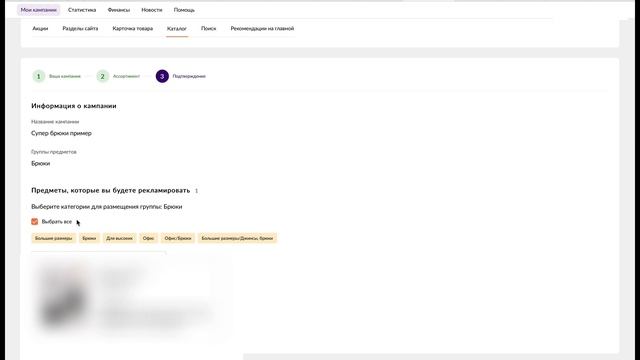Toggle the Офис/Брюки category tag
The width and height of the screenshot is (640, 360).
click(178, 238)
